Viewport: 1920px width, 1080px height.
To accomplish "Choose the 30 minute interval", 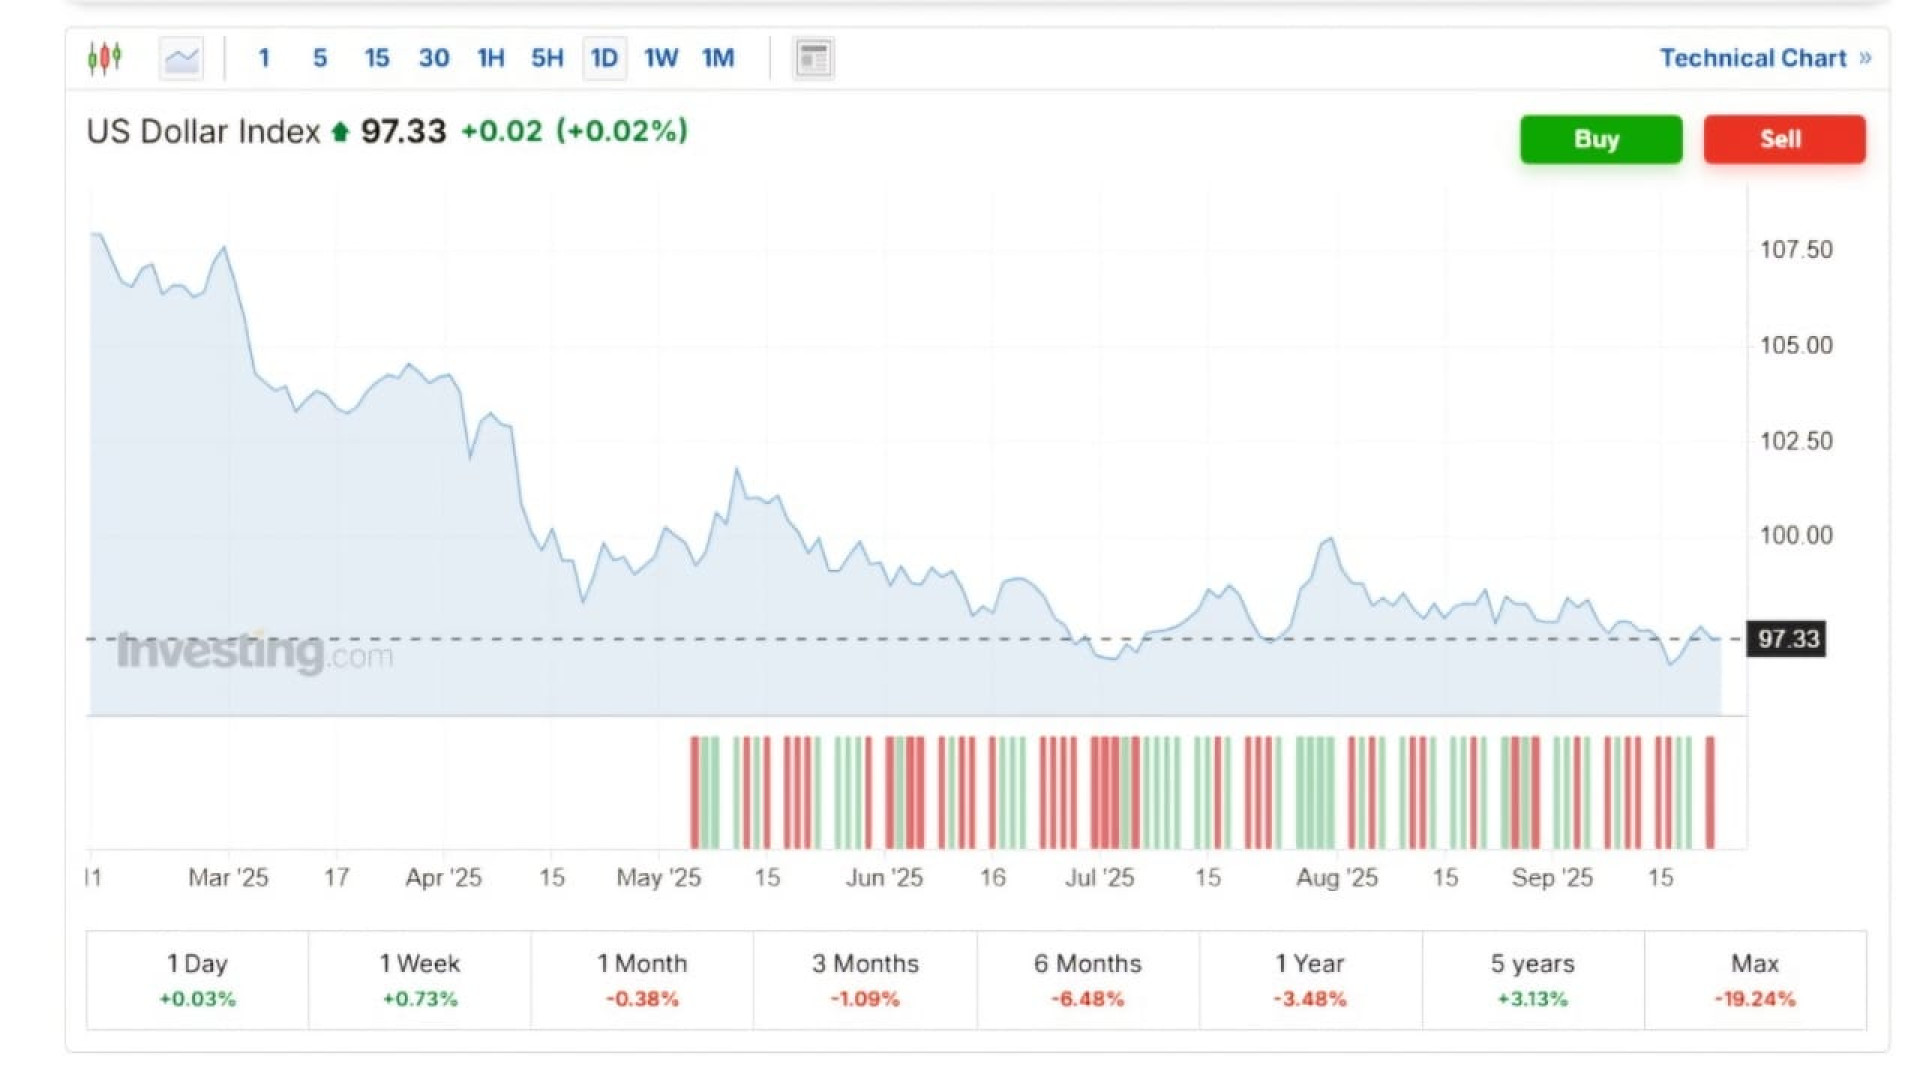I will click(x=433, y=58).
